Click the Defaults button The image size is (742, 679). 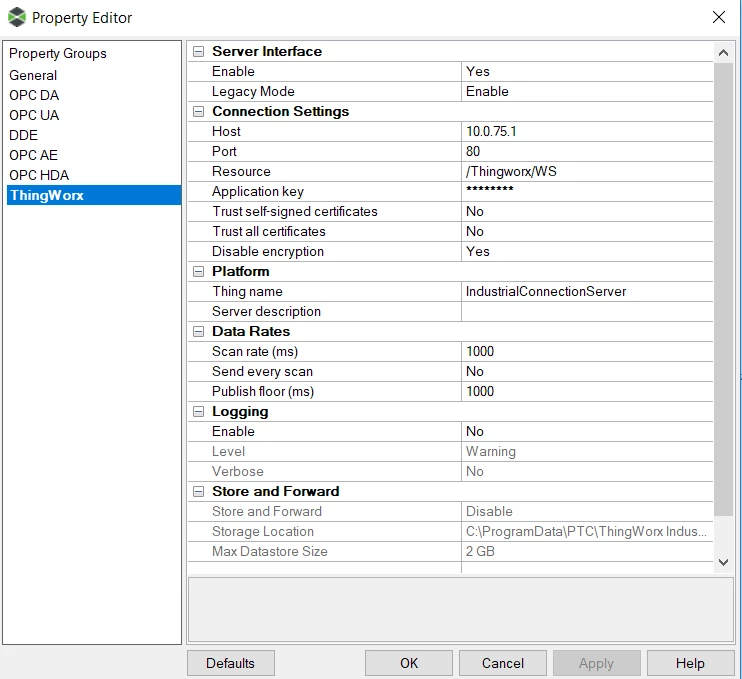230,663
